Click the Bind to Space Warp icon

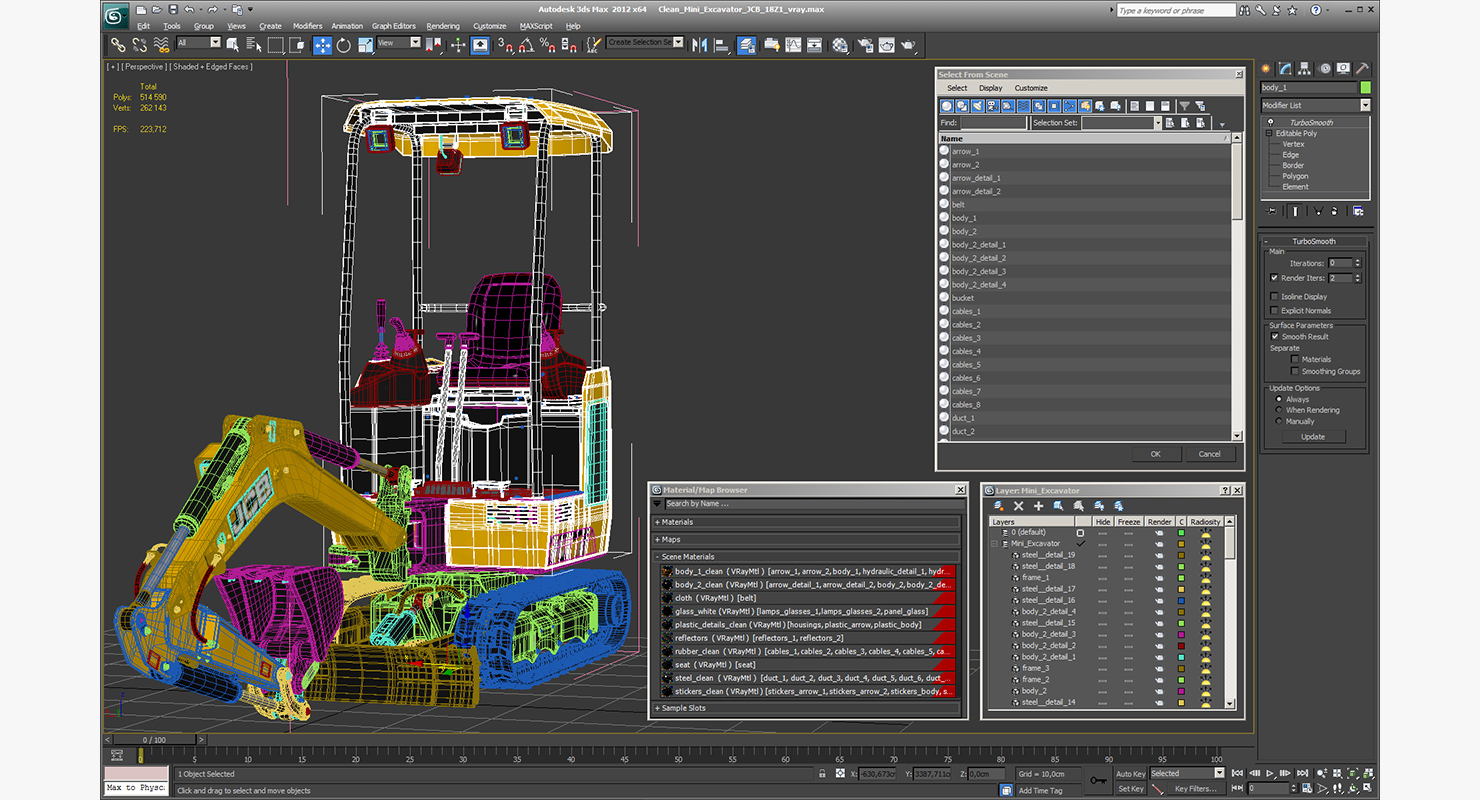pyautogui.click(x=161, y=45)
